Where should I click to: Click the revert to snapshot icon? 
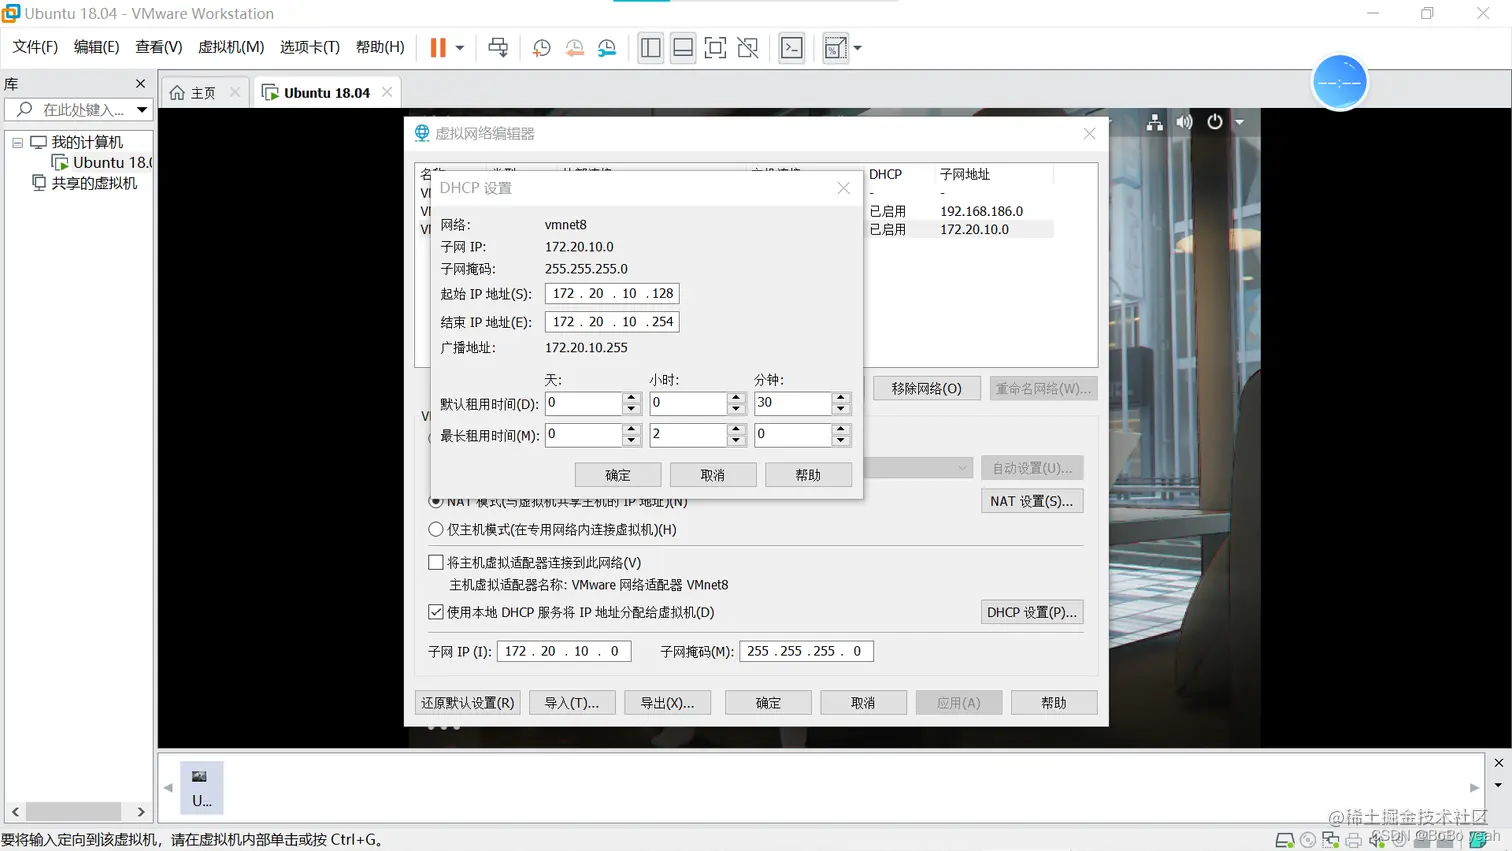574,47
